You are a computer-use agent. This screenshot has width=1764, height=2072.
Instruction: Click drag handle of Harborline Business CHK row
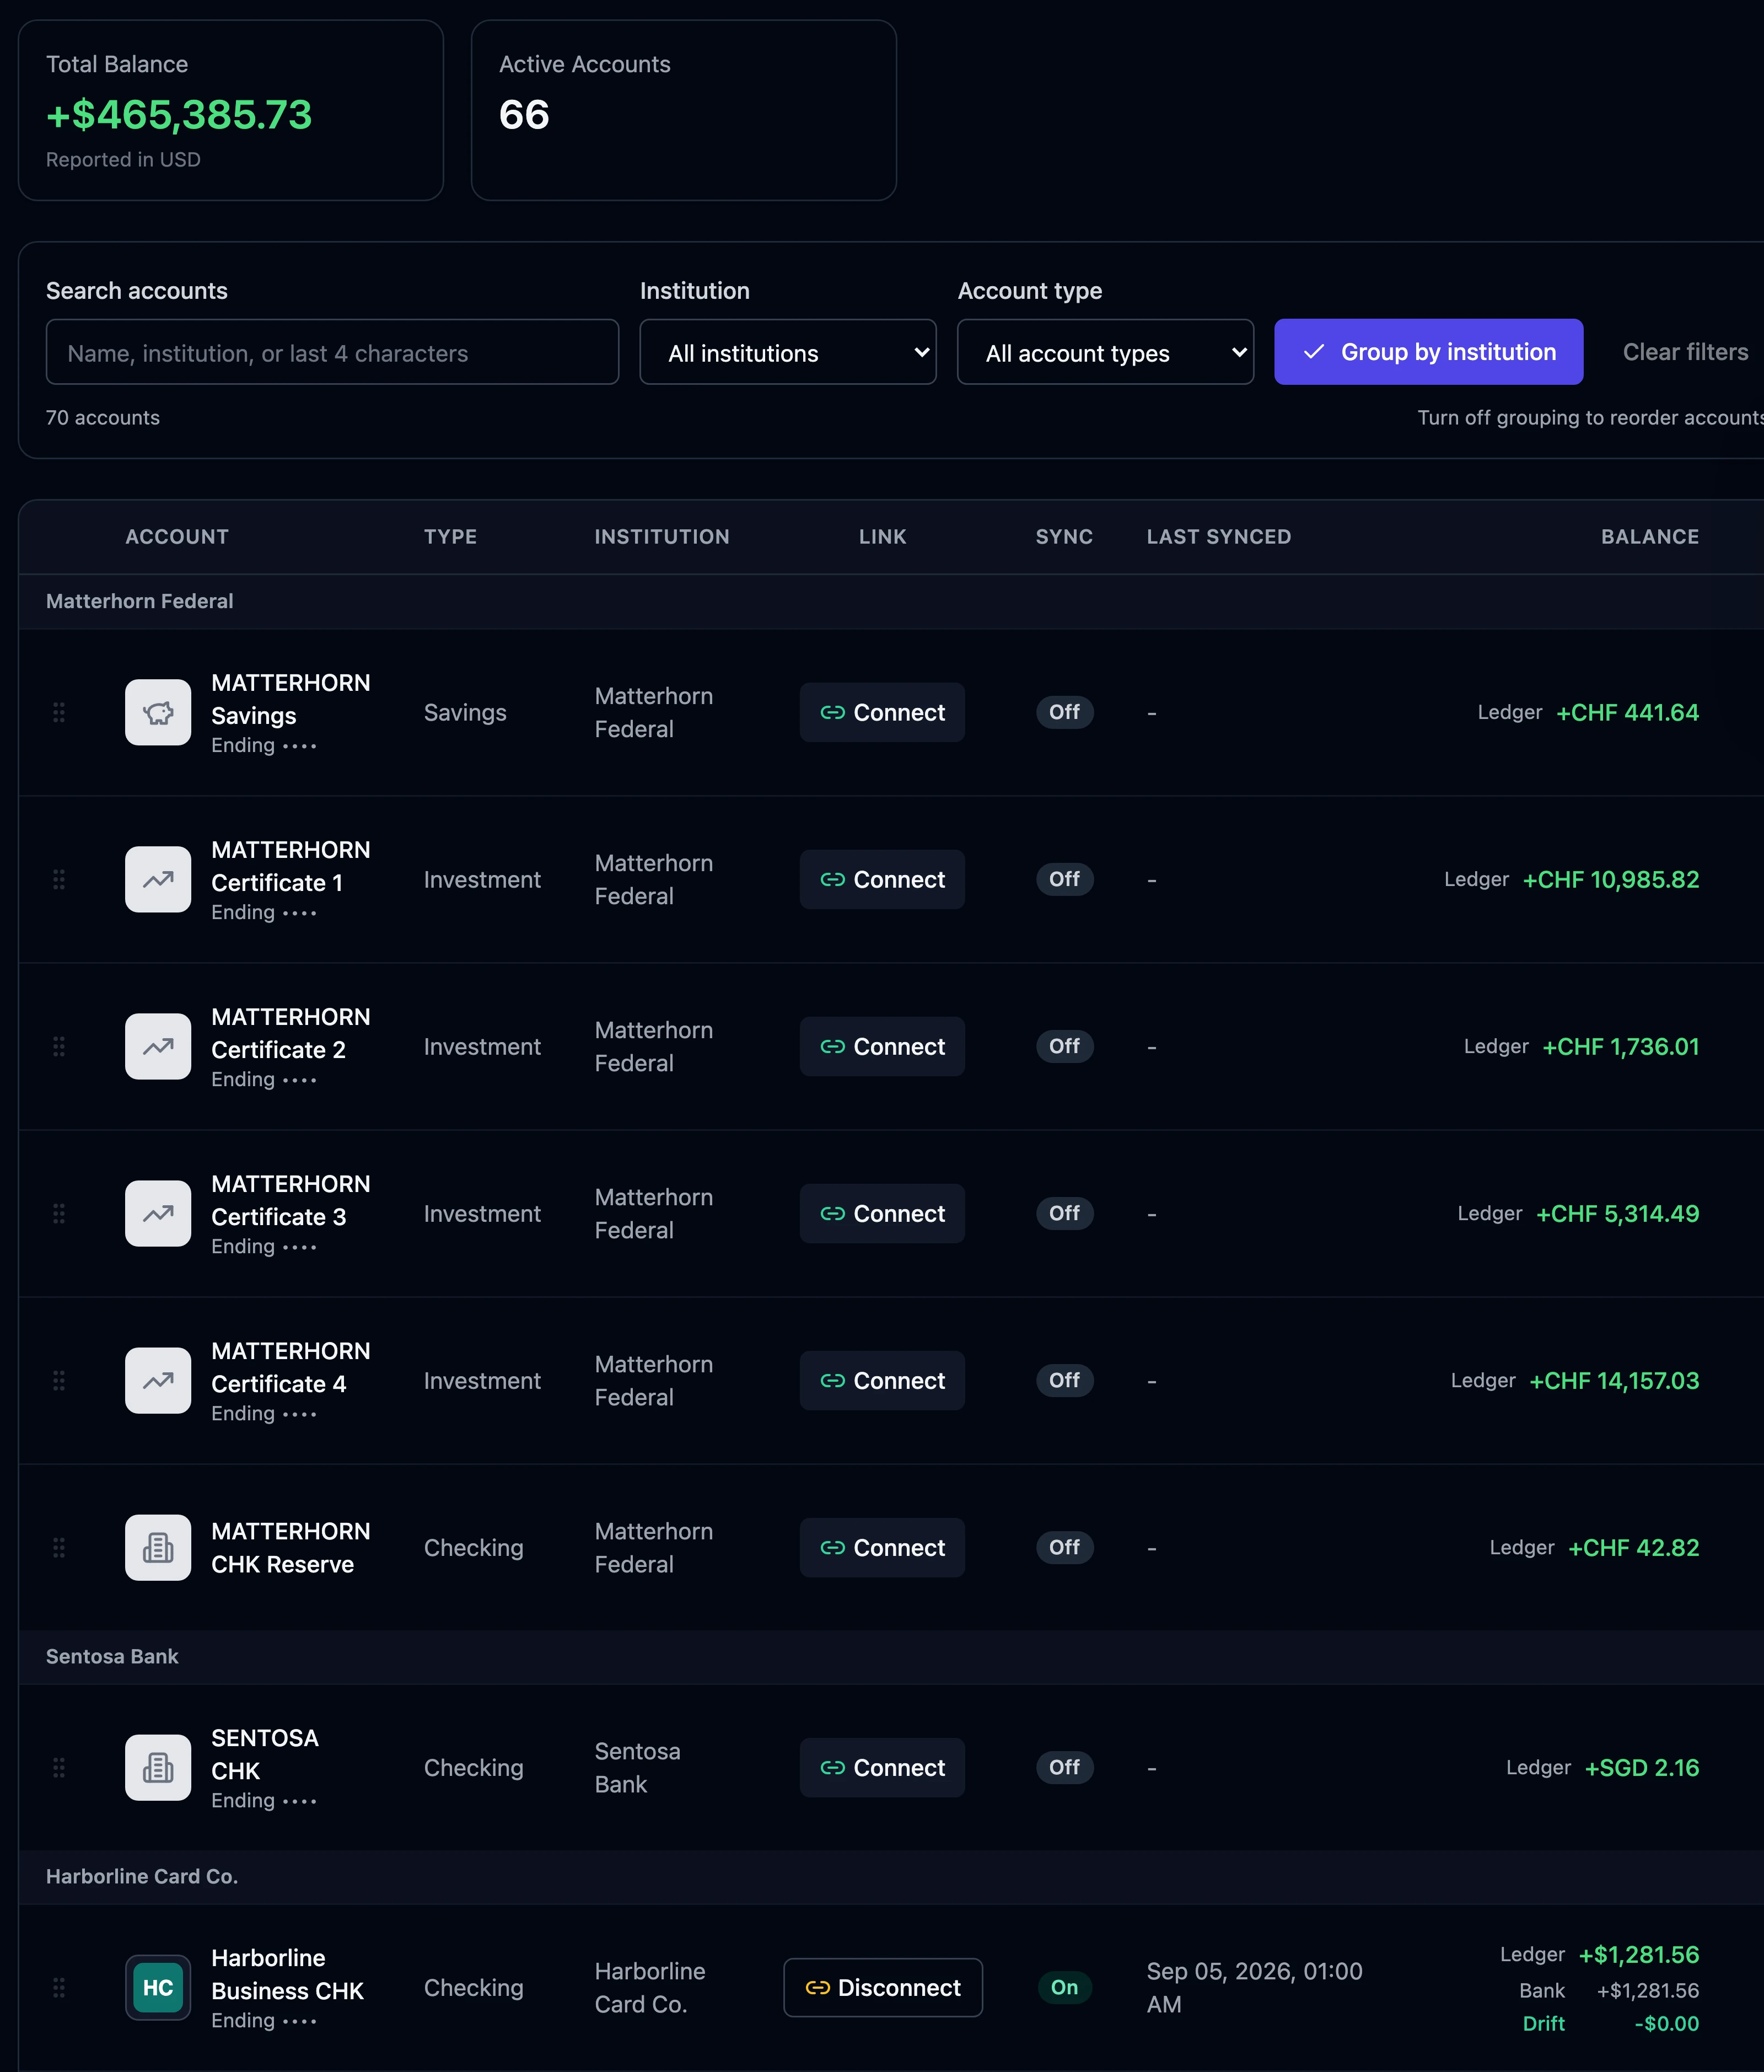[x=59, y=1987]
